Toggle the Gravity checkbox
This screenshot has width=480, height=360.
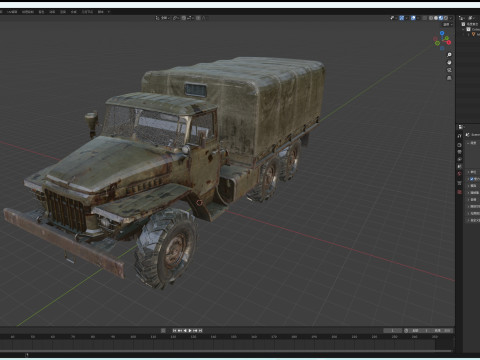pyautogui.click(x=472, y=179)
